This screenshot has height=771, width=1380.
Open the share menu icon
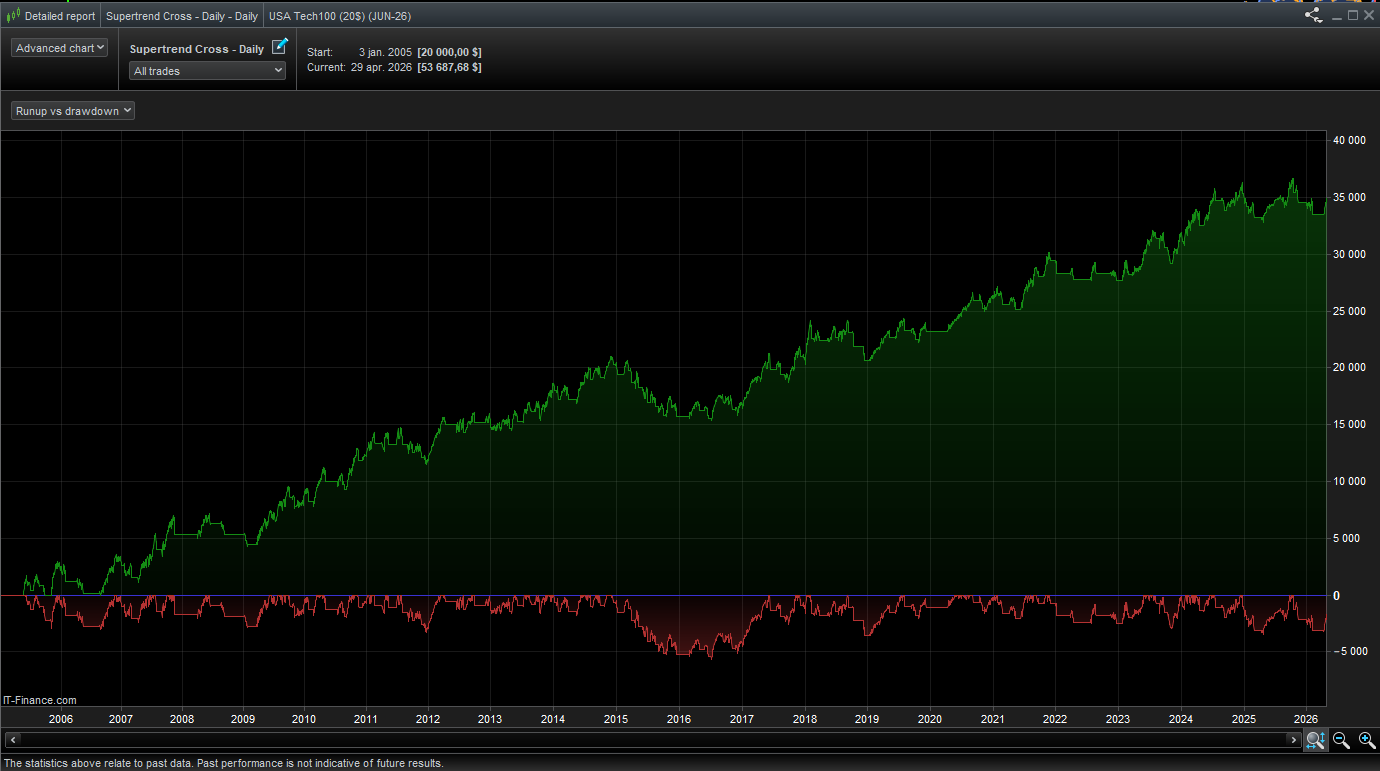pyautogui.click(x=1314, y=15)
